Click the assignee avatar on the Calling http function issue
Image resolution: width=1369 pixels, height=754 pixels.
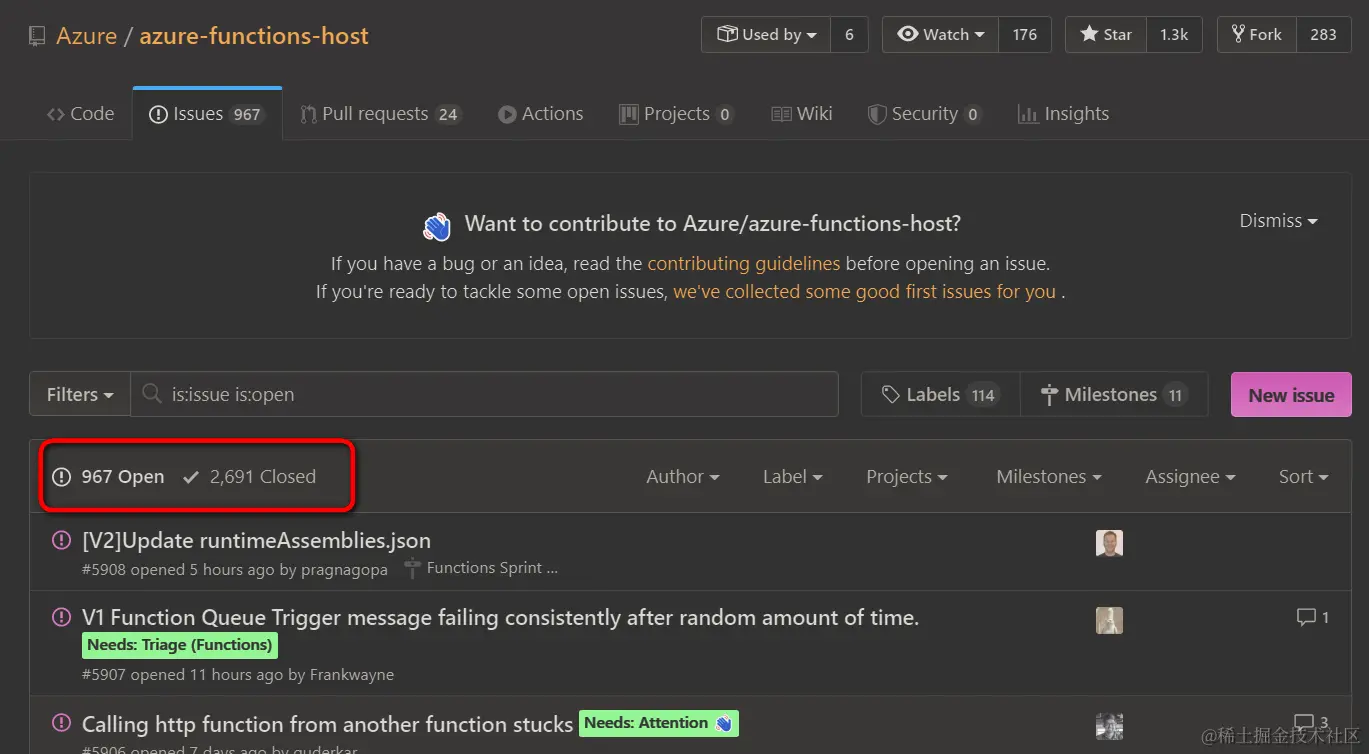click(x=1109, y=726)
